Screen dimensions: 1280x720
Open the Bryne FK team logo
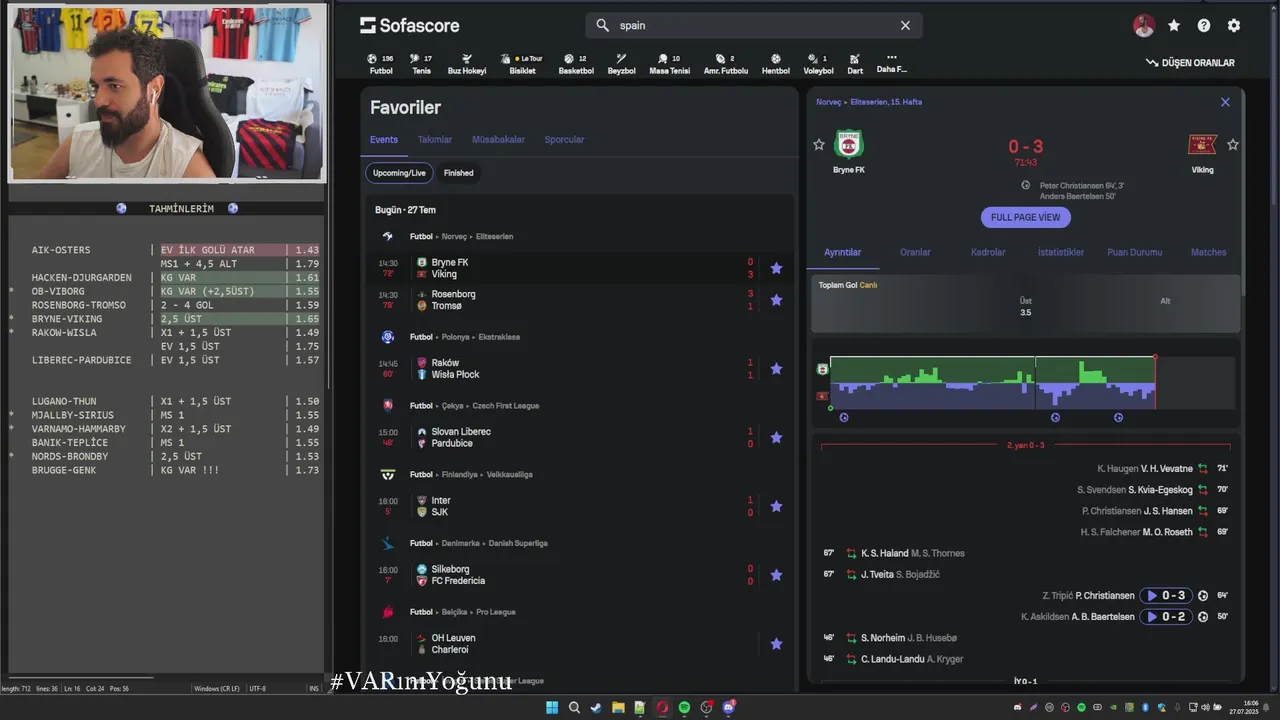pos(849,145)
